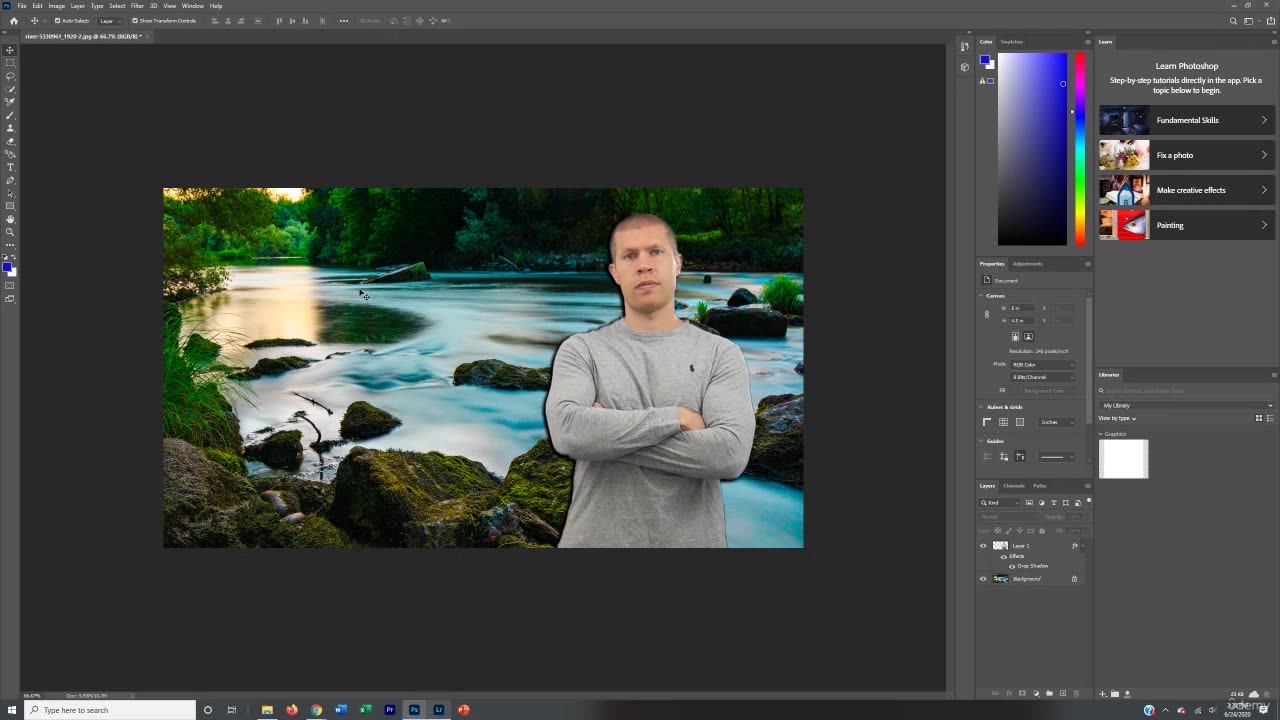Image resolution: width=1280 pixels, height=720 pixels.
Task: Open the RGB Color mode dropdown
Action: pyautogui.click(x=1043, y=365)
